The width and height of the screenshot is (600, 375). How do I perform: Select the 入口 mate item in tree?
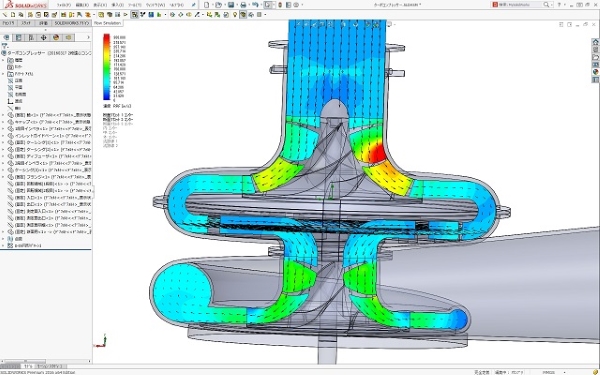[49, 197]
